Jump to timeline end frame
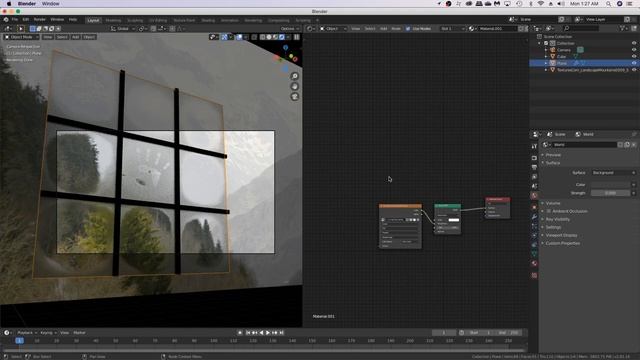The image size is (640, 360). [x=281, y=333]
